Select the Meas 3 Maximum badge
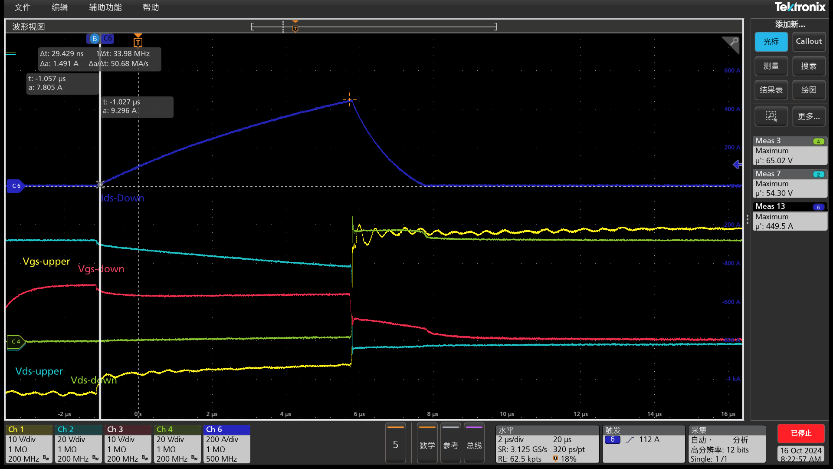Screen dimensions: 833x469 click(x=789, y=150)
